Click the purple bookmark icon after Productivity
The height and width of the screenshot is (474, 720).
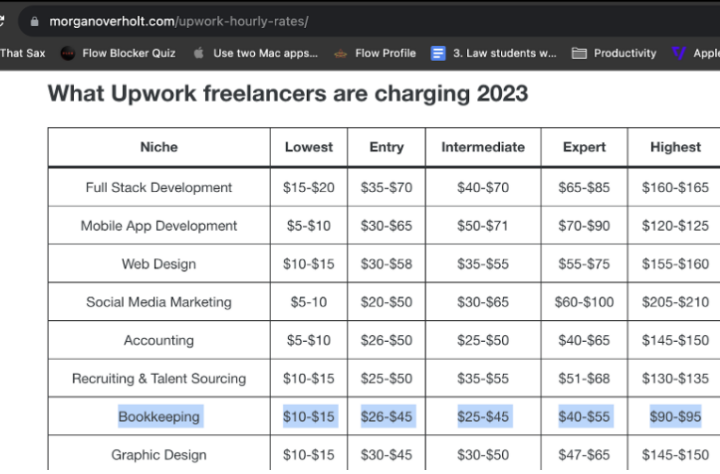point(680,53)
